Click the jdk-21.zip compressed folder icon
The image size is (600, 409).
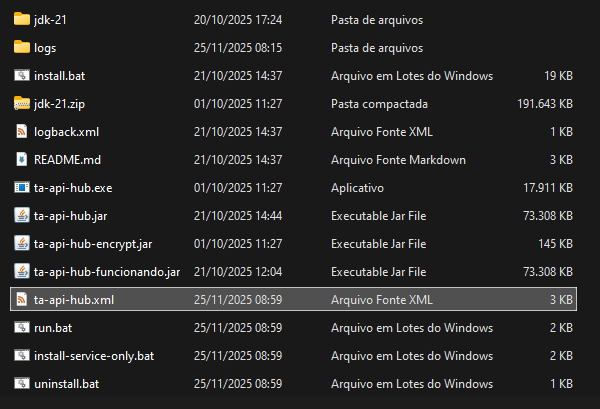click(x=22, y=103)
